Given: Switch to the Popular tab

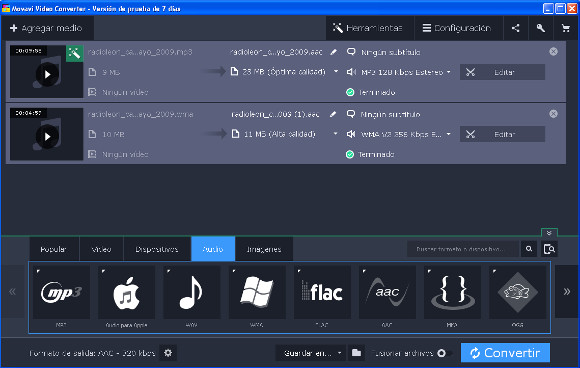Looking at the screenshot, I should [54, 249].
